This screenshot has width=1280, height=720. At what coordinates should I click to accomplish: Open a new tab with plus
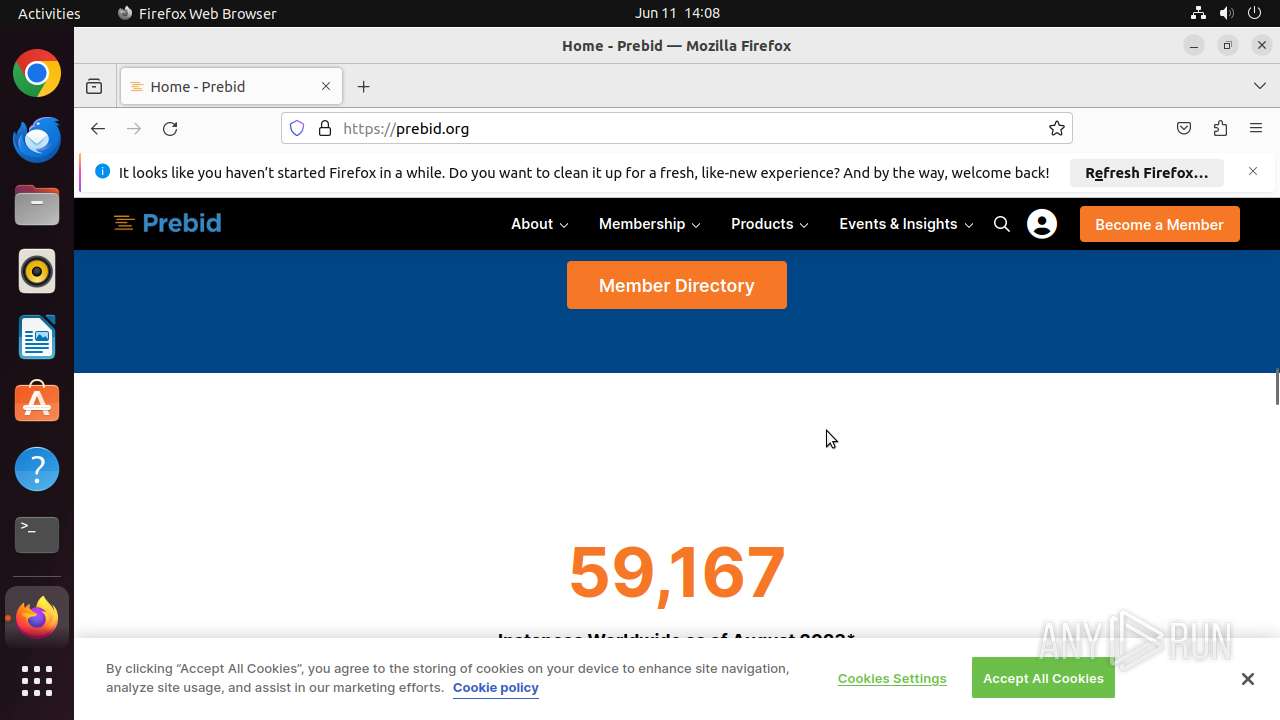[x=364, y=87]
